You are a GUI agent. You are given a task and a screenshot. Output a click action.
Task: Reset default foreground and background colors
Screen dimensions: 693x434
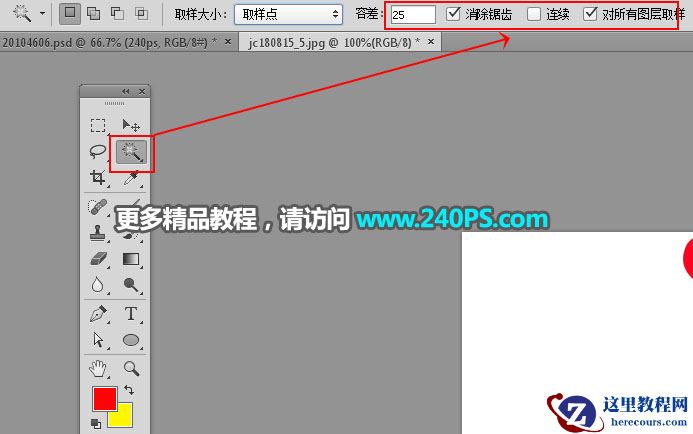coord(96,424)
